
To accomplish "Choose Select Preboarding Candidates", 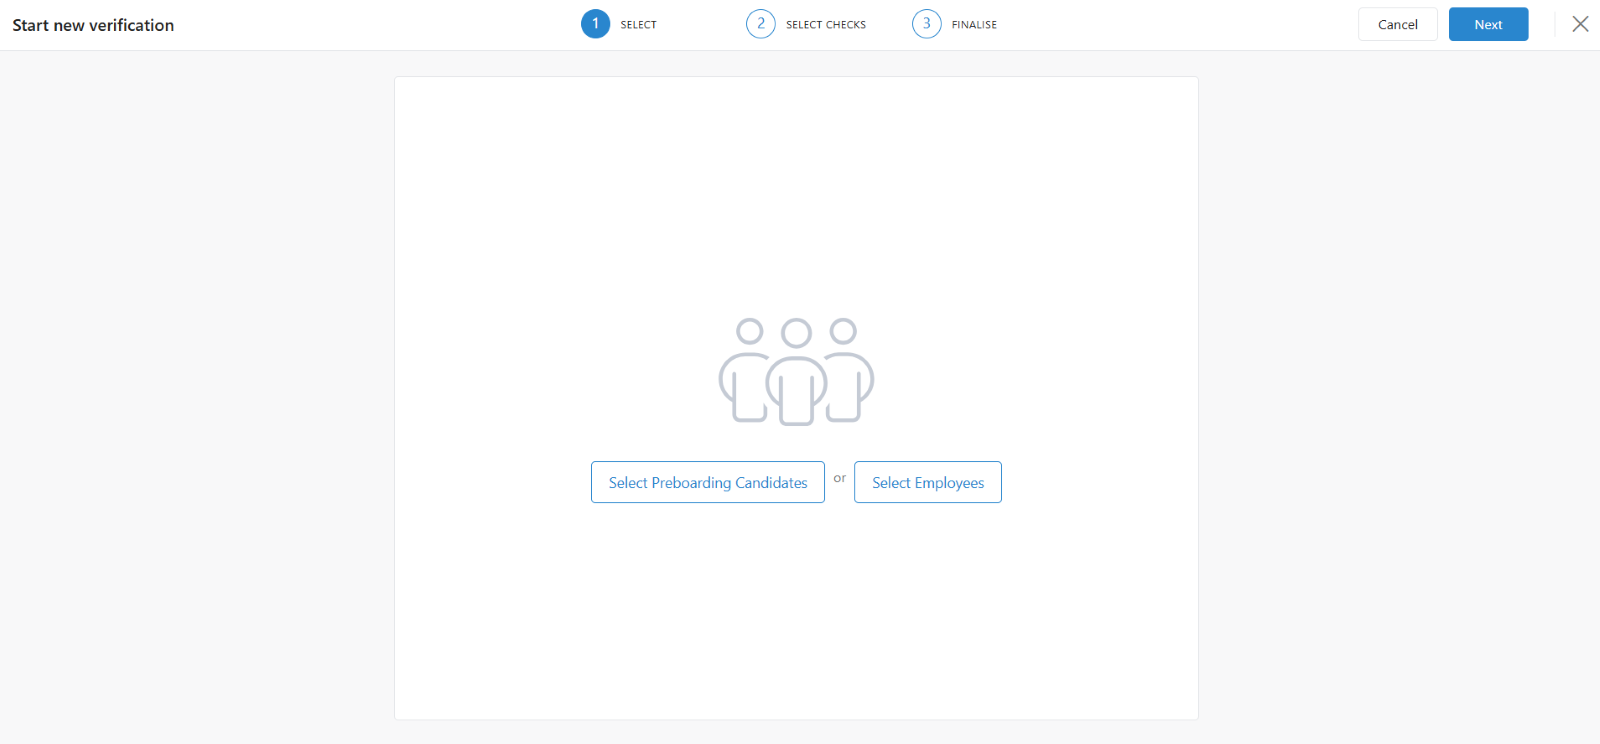I will pos(707,482).
